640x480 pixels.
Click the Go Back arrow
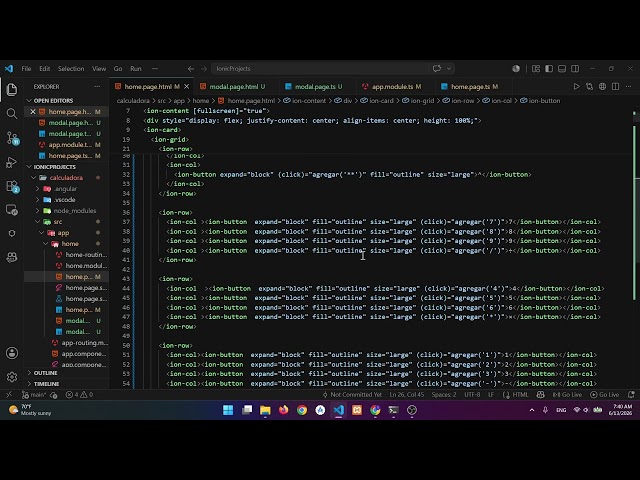point(191,69)
